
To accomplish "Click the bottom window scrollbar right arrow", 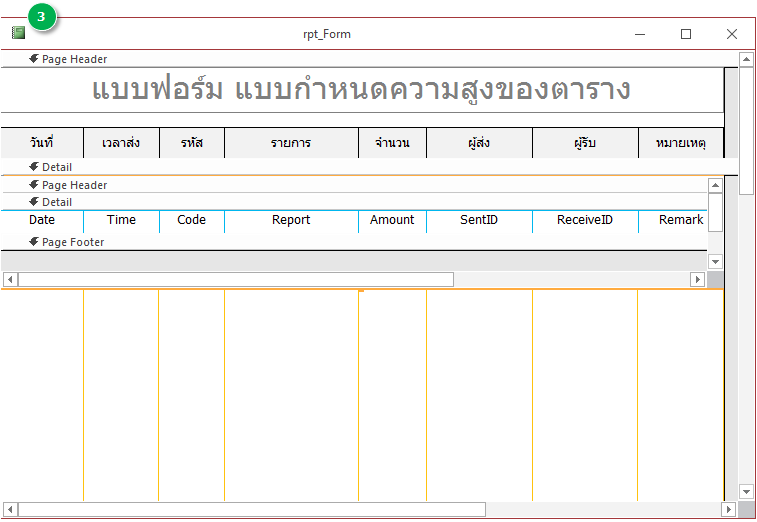I will click(x=729, y=509).
